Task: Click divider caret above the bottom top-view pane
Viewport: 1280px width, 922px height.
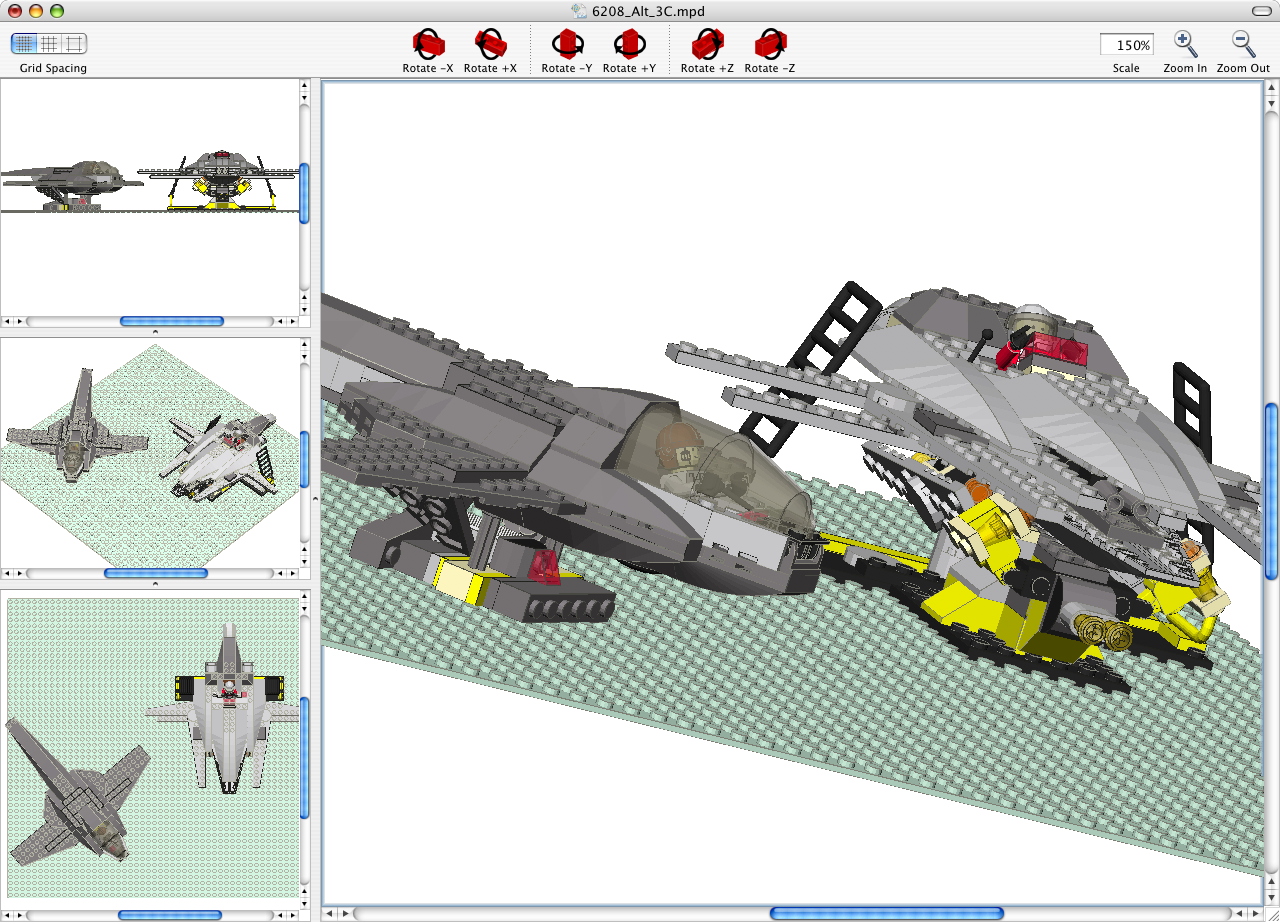Action: pos(154,583)
